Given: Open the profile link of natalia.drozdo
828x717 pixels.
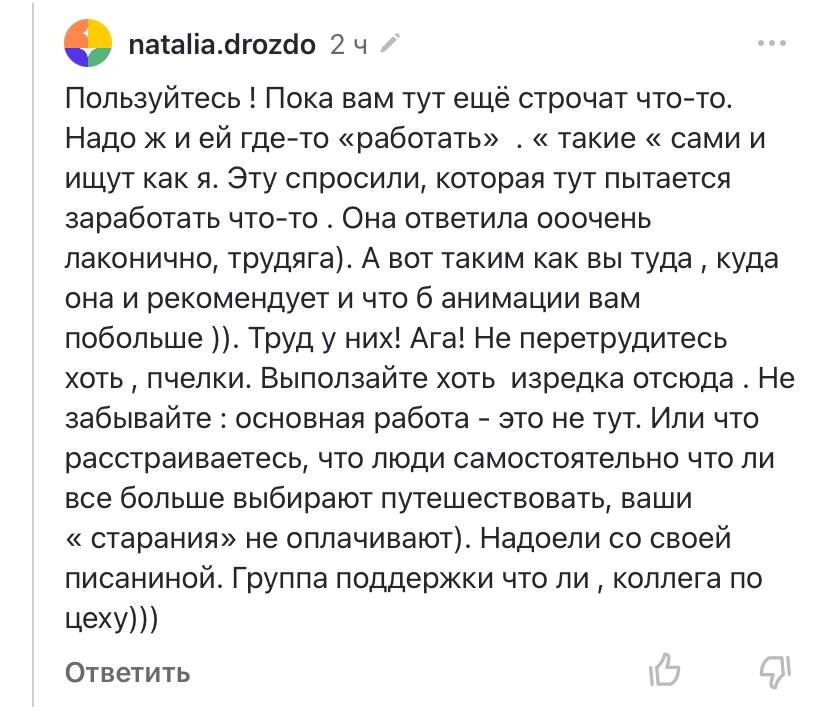Looking at the screenshot, I should coord(222,41).
